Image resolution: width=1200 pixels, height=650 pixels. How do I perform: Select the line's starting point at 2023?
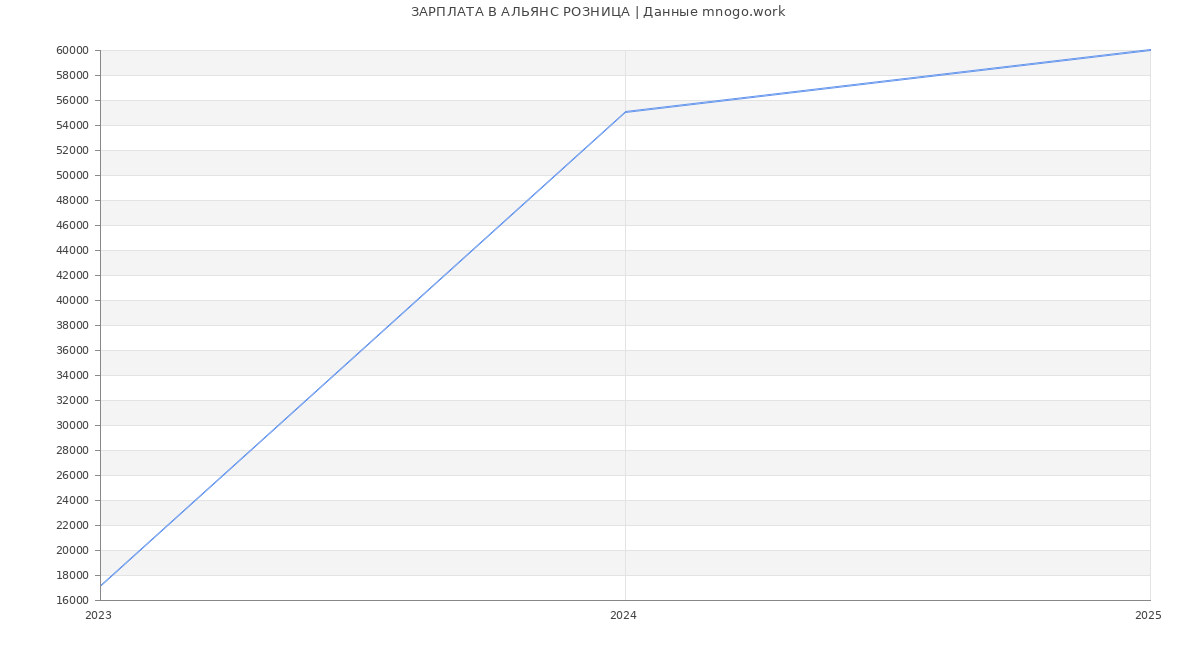tap(101, 585)
